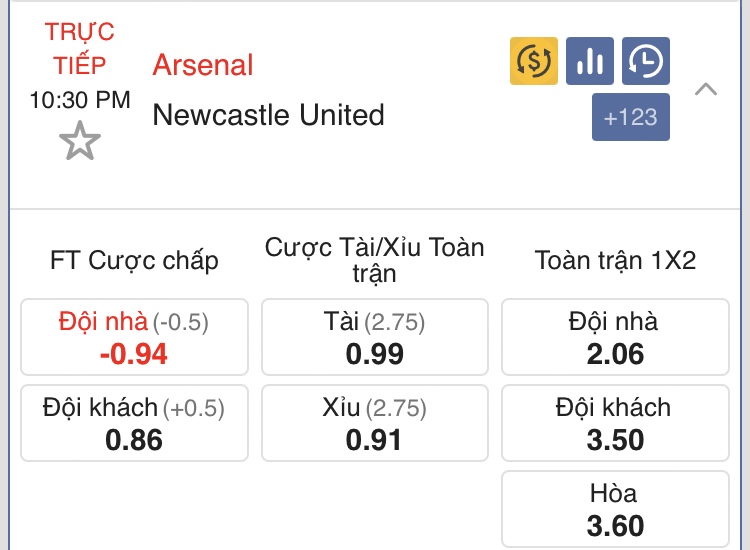Click the Arsenal team name
The width and height of the screenshot is (750, 550).
point(203,65)
